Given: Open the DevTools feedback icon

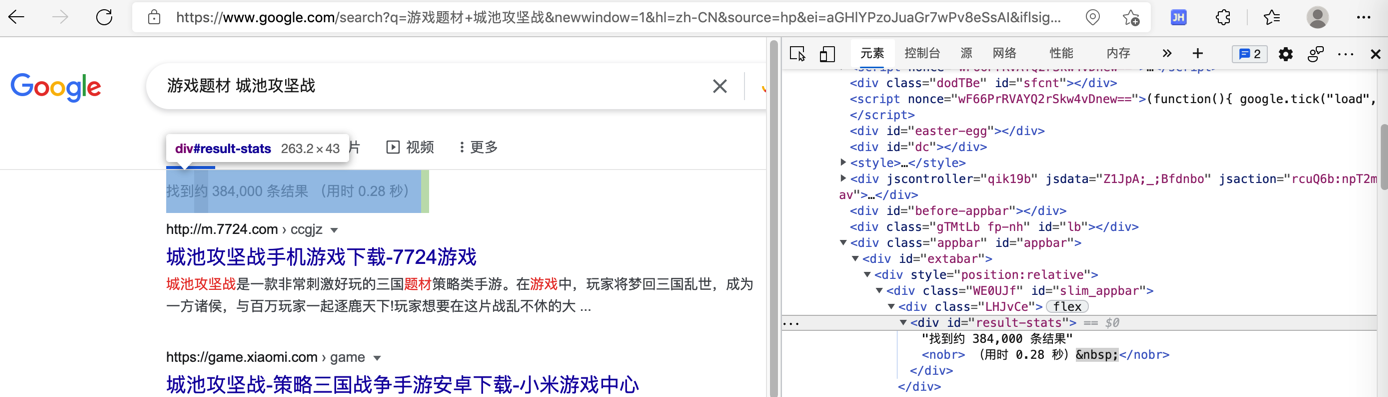Looking at the screenshot, I should coord(1316,54).
